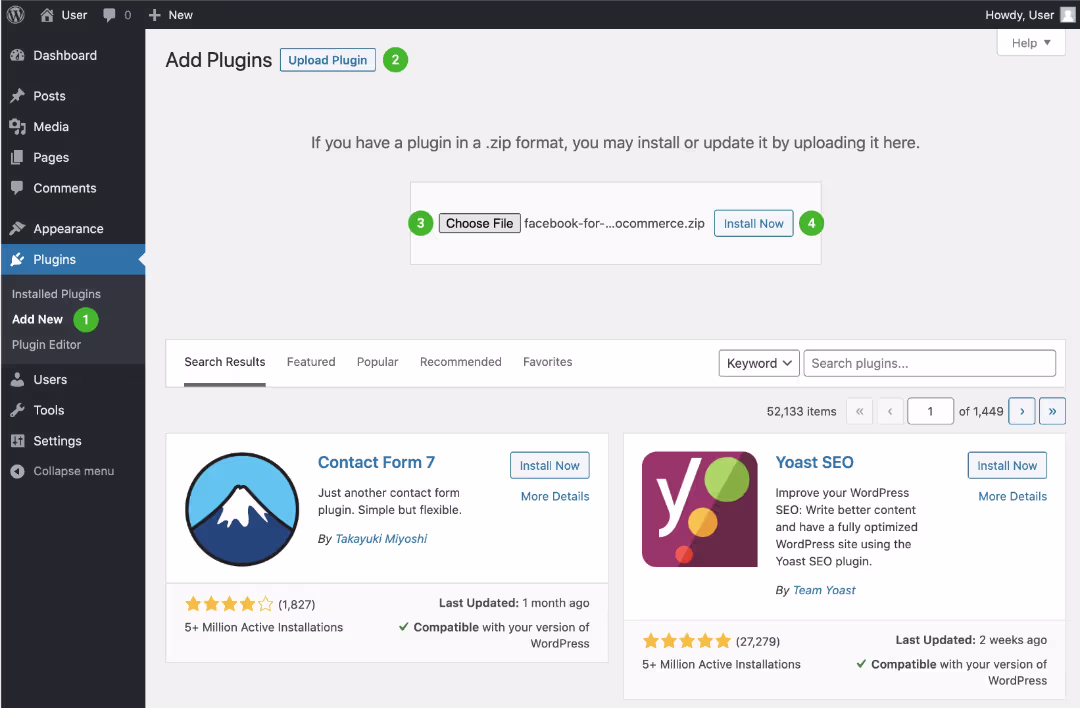This screenshot has width=1080, height=708.
Task: Open the comments bubble icon in the admin bar
Action: coord(109,15)
